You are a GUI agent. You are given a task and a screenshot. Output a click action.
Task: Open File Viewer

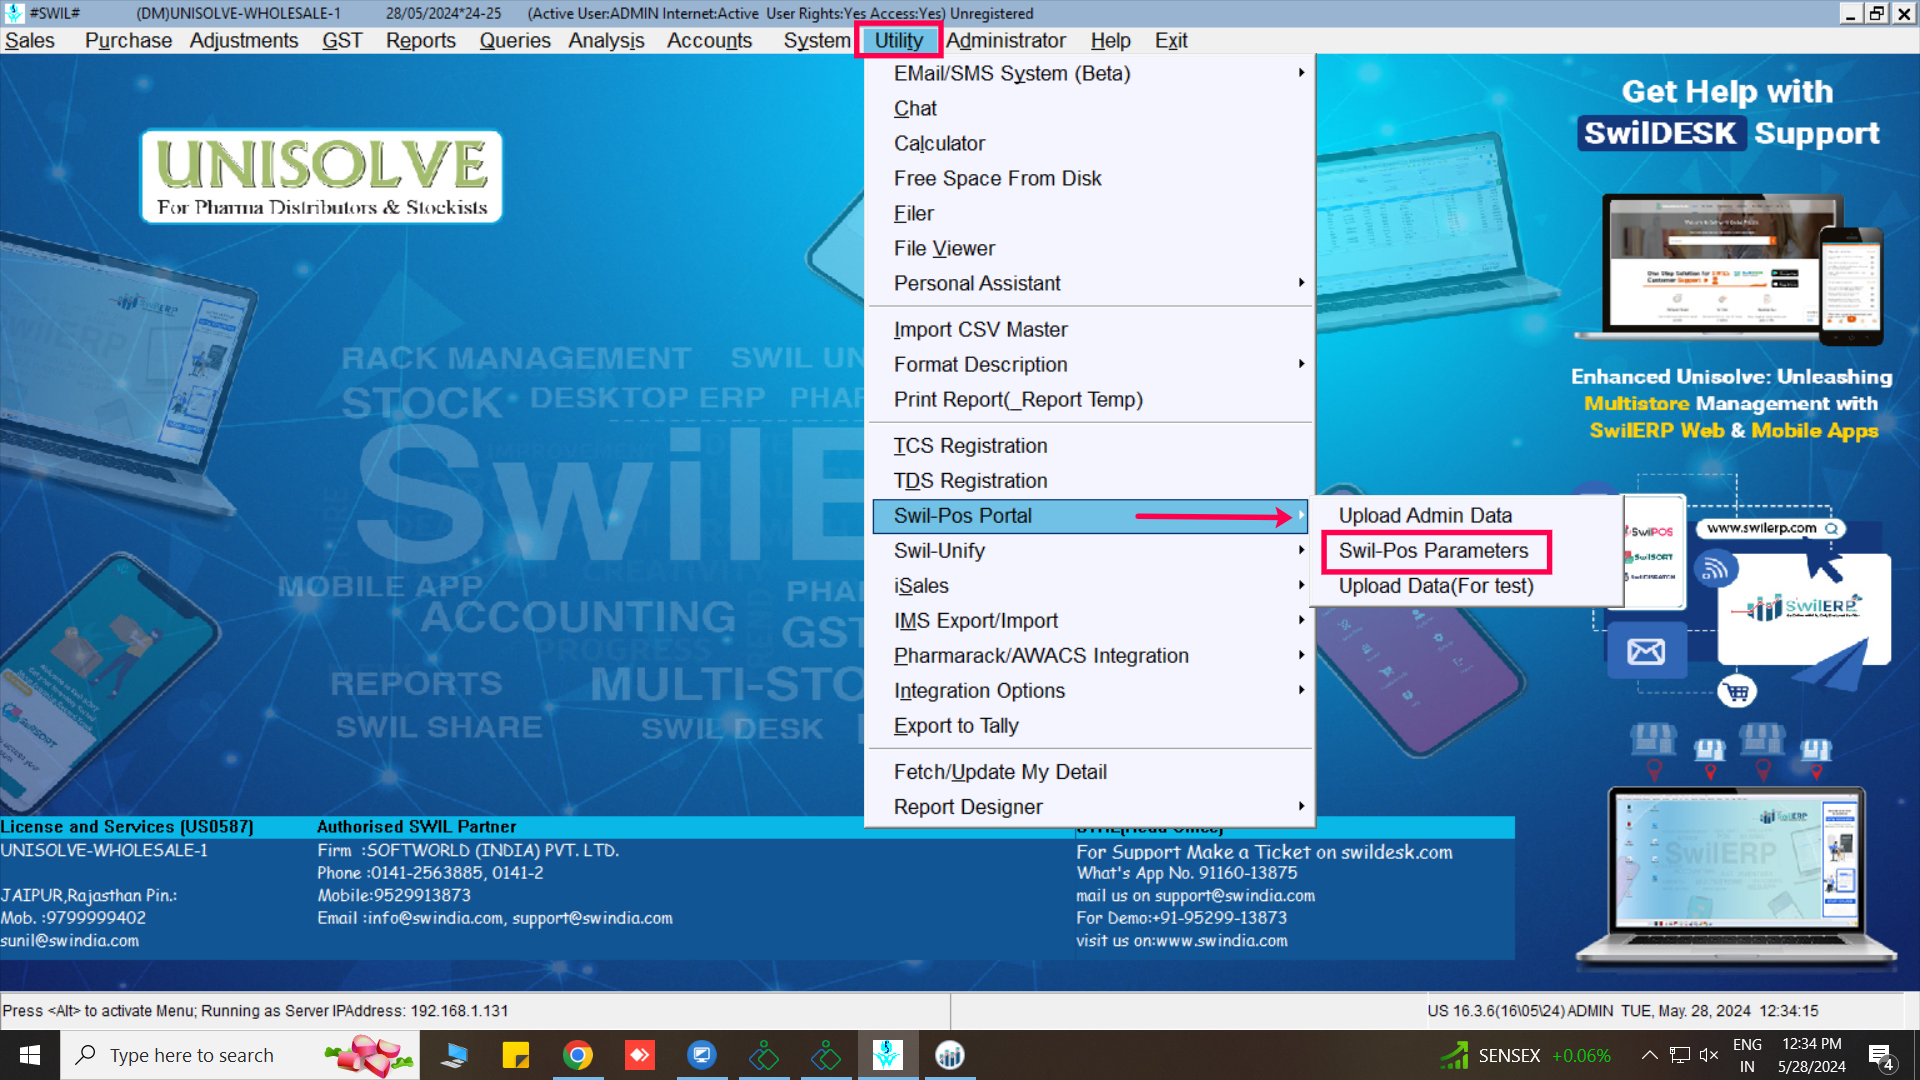(x=1090, y=248)
